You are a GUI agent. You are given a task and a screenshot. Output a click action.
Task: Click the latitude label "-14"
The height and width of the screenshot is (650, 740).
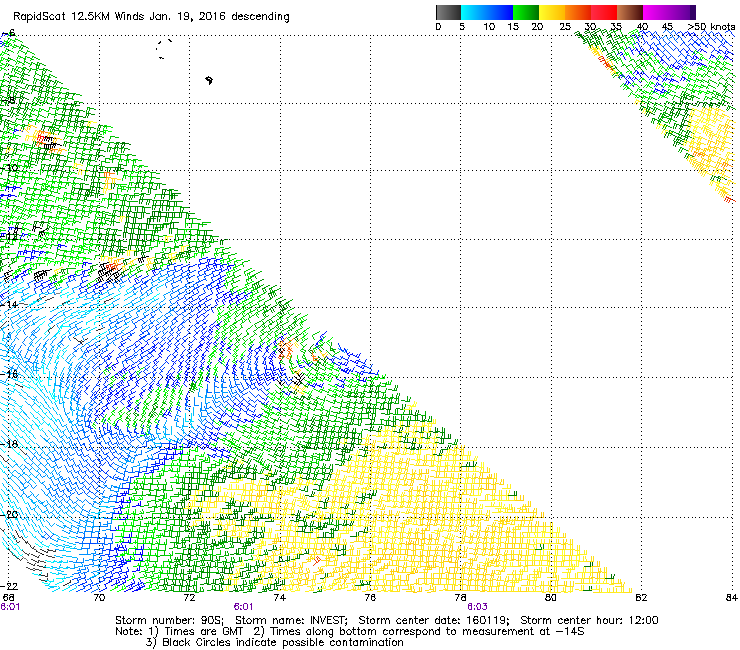[x=9, y=305]
